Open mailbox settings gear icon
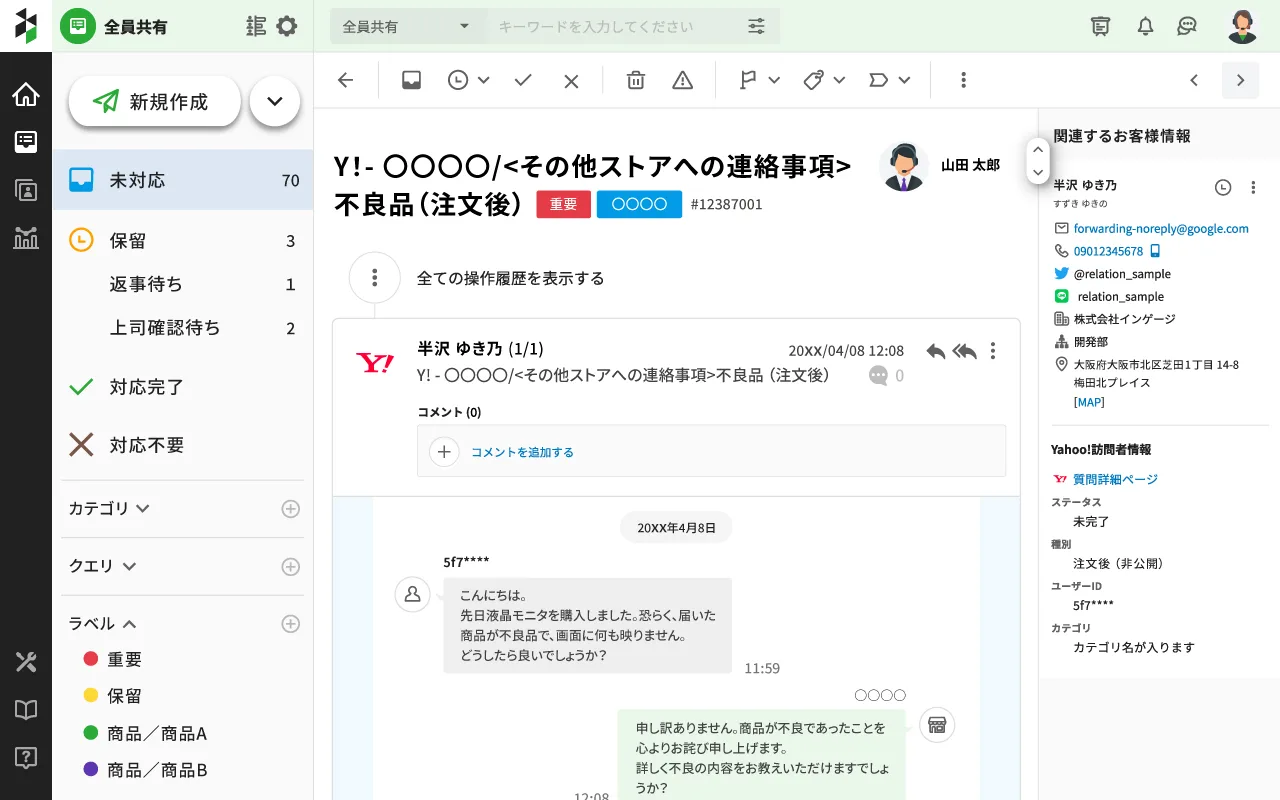The image size is (1280, 800). click(287, 26)
